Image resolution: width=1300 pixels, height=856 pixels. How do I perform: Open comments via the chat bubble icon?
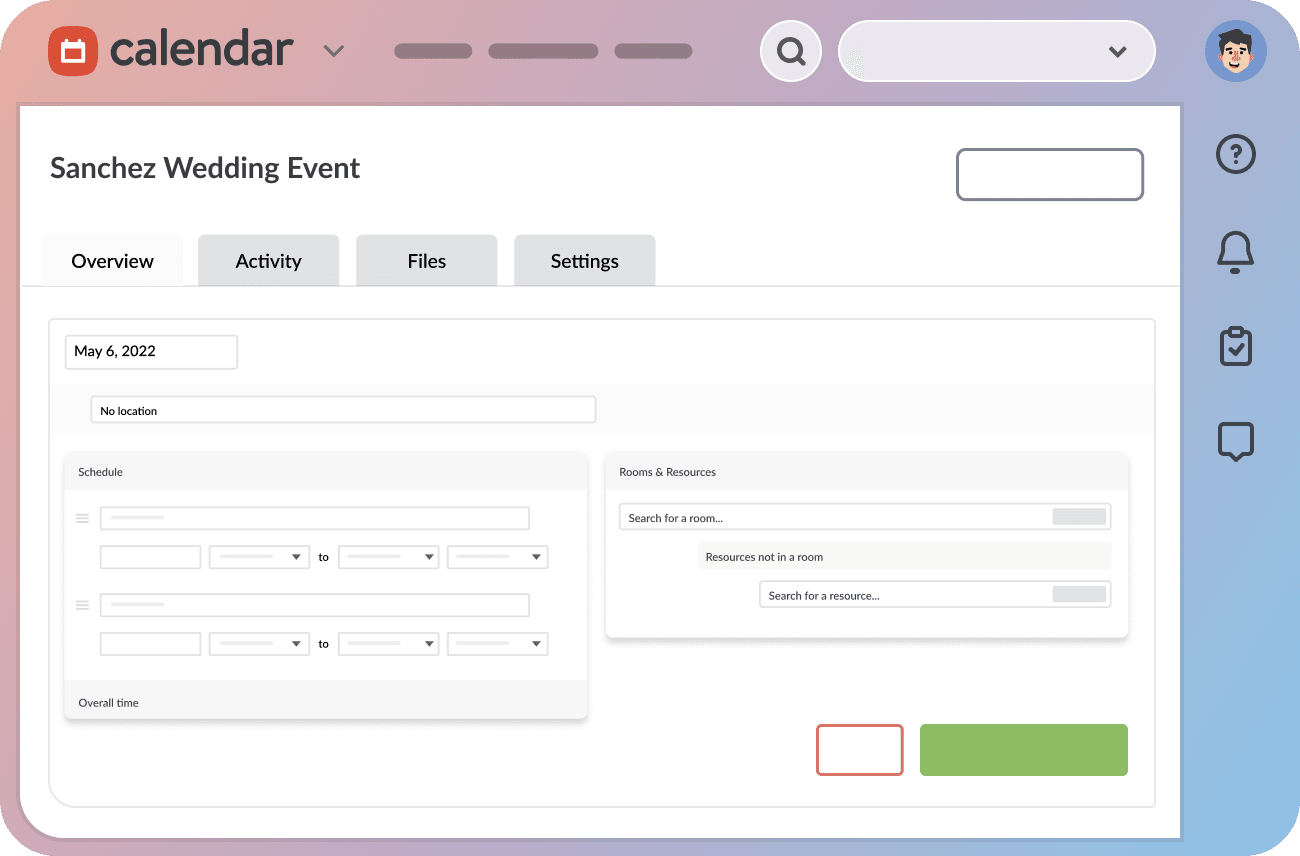[1235, 440]
